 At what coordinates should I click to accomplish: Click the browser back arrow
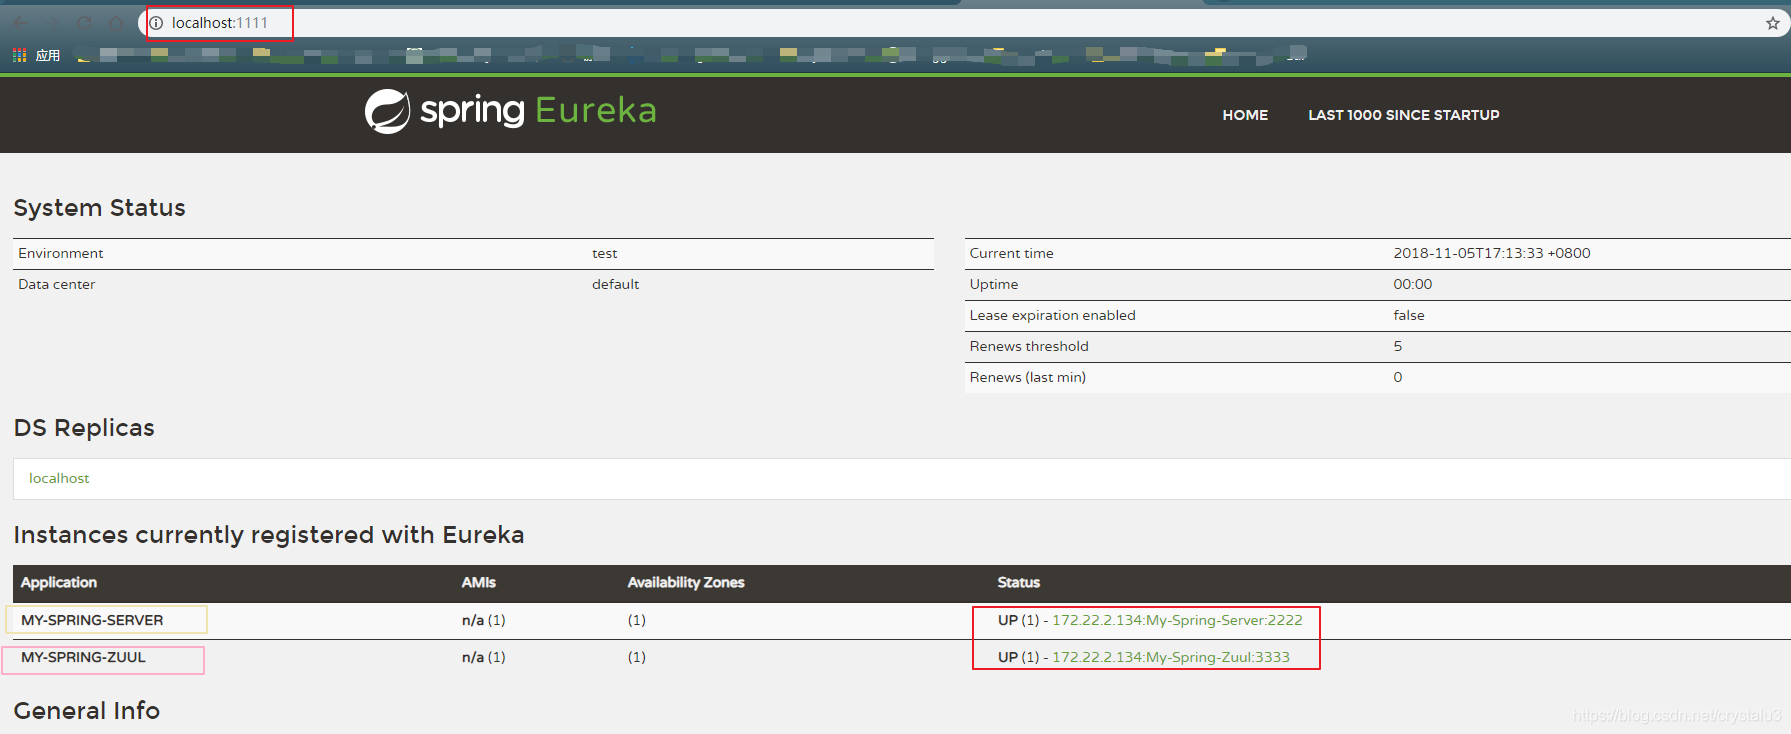pyautogui.click(x=21, y=23)
